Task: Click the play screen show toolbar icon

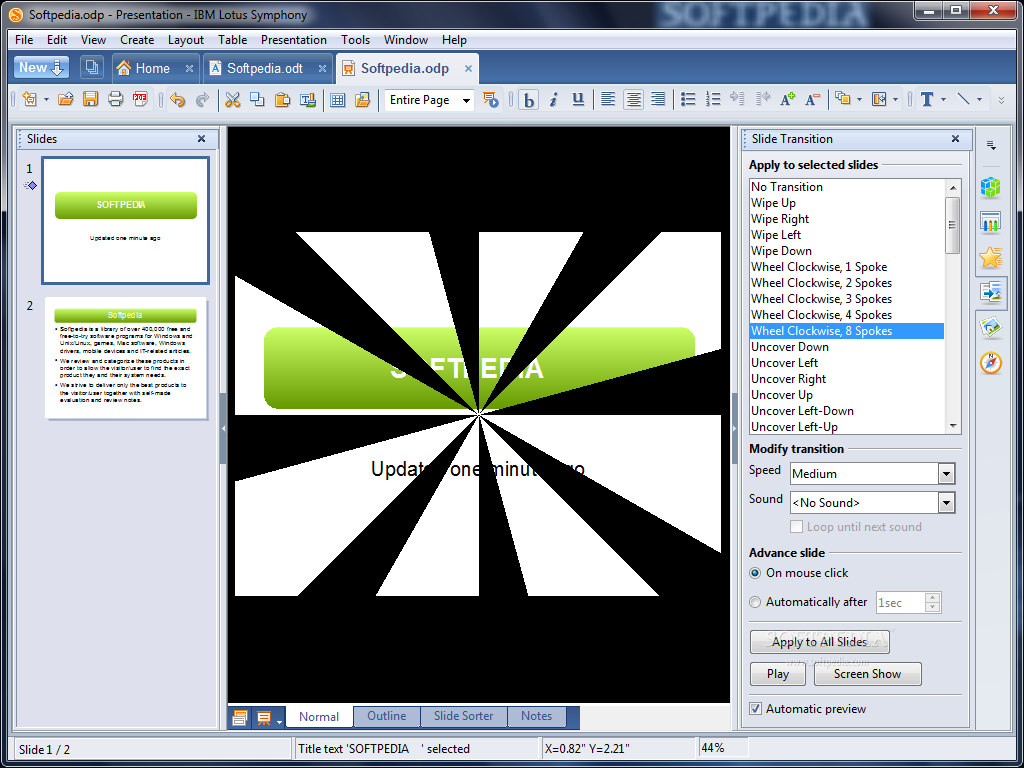Action: coord(490,99)
